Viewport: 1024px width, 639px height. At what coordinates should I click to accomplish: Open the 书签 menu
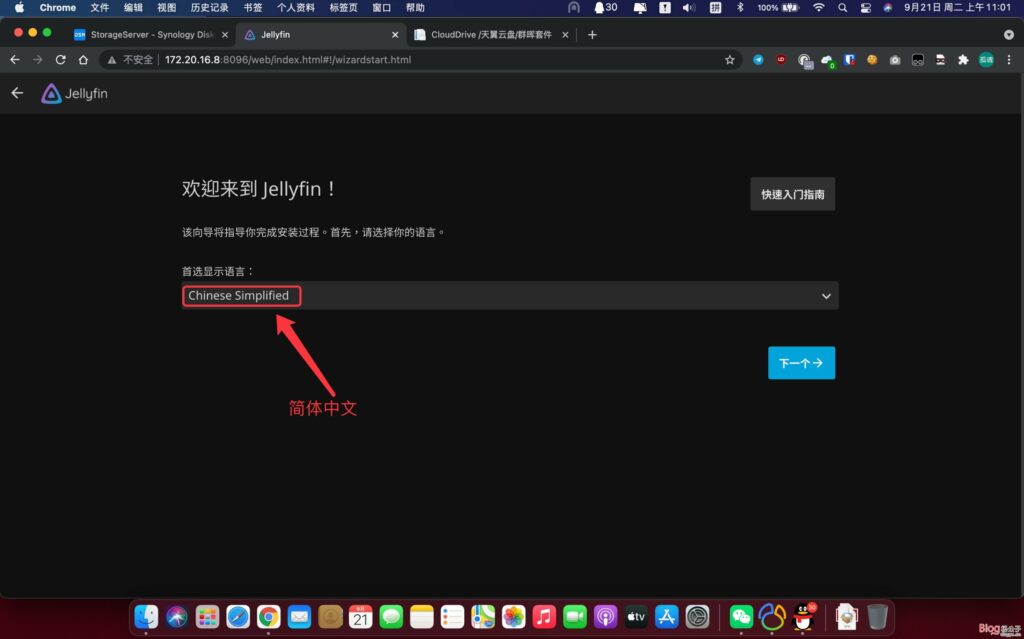click(x=253, y=8)
